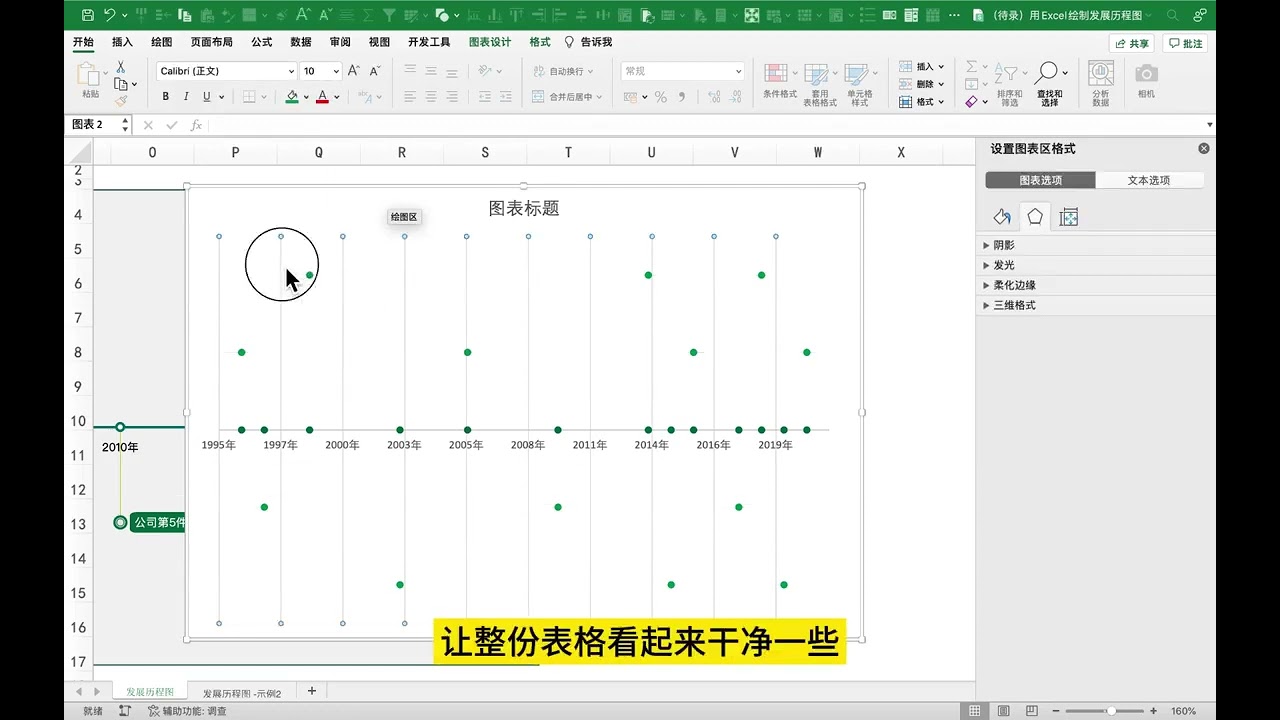1280x720 pixels.
Task: Open the Formulas (公式) tab
Action: (261, 42)
